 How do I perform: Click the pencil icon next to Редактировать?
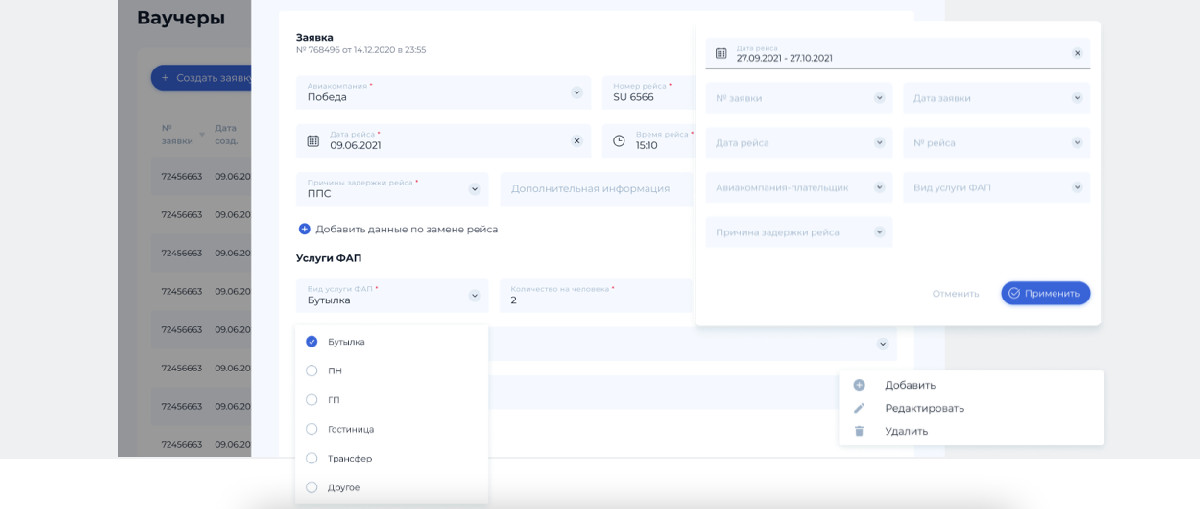[859, 408]
